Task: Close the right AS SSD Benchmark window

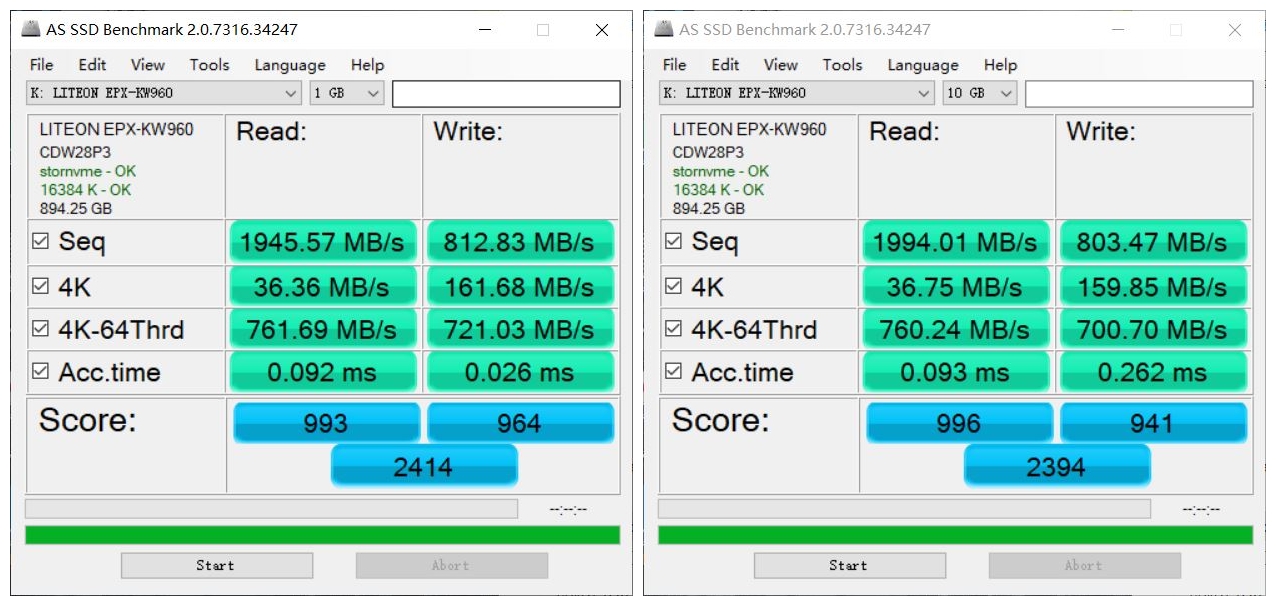Action: coord(1235,30)
